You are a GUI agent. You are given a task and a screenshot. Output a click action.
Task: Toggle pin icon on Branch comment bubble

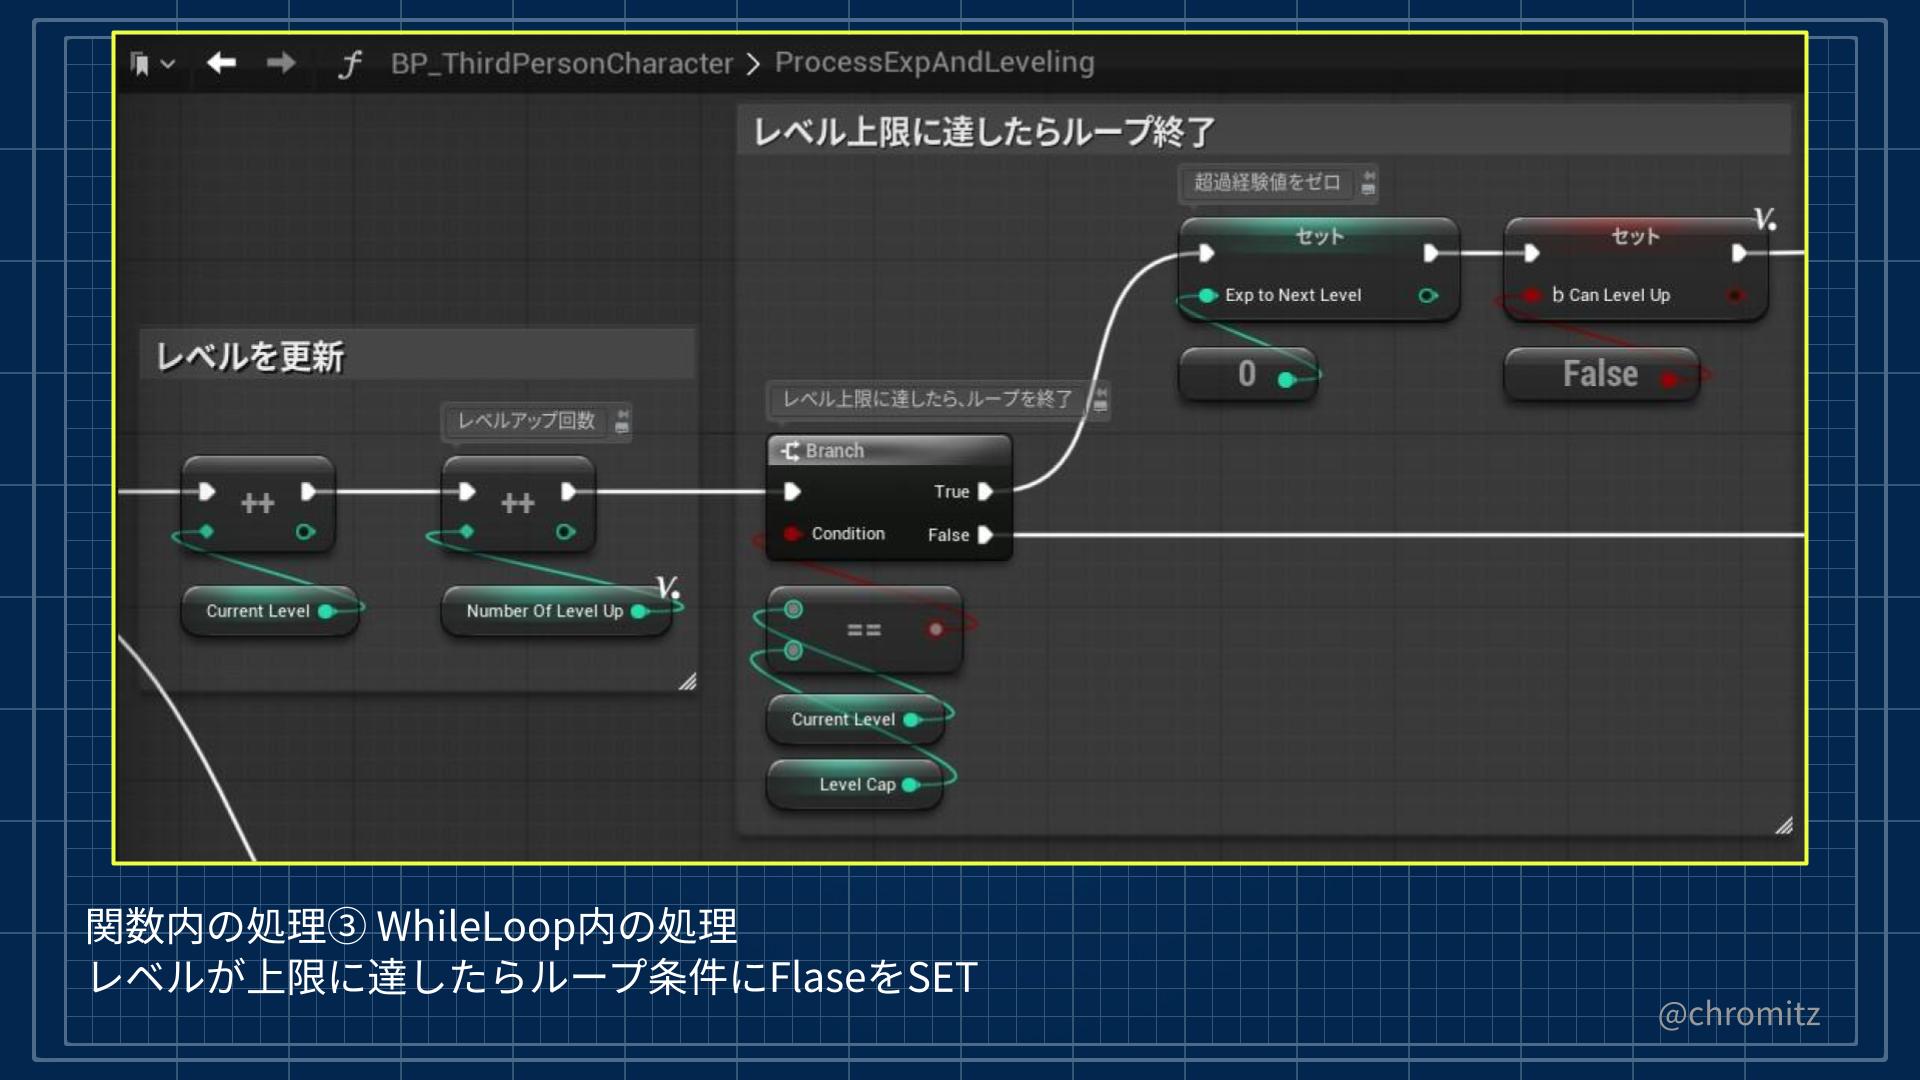1101,399
